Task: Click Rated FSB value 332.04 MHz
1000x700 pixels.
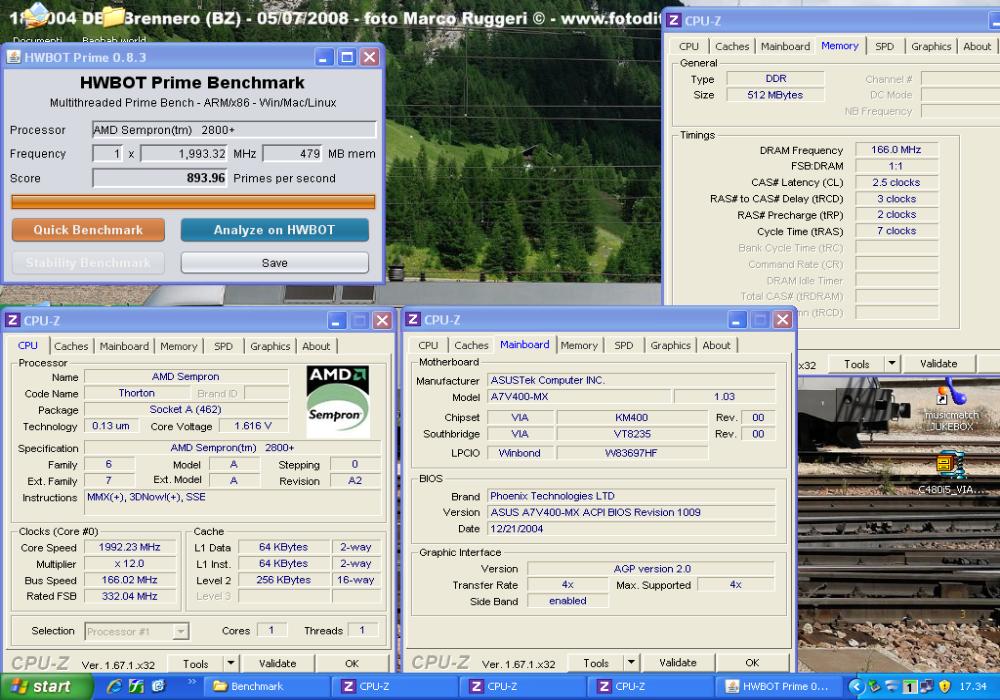Action: [x=129, y=596]
